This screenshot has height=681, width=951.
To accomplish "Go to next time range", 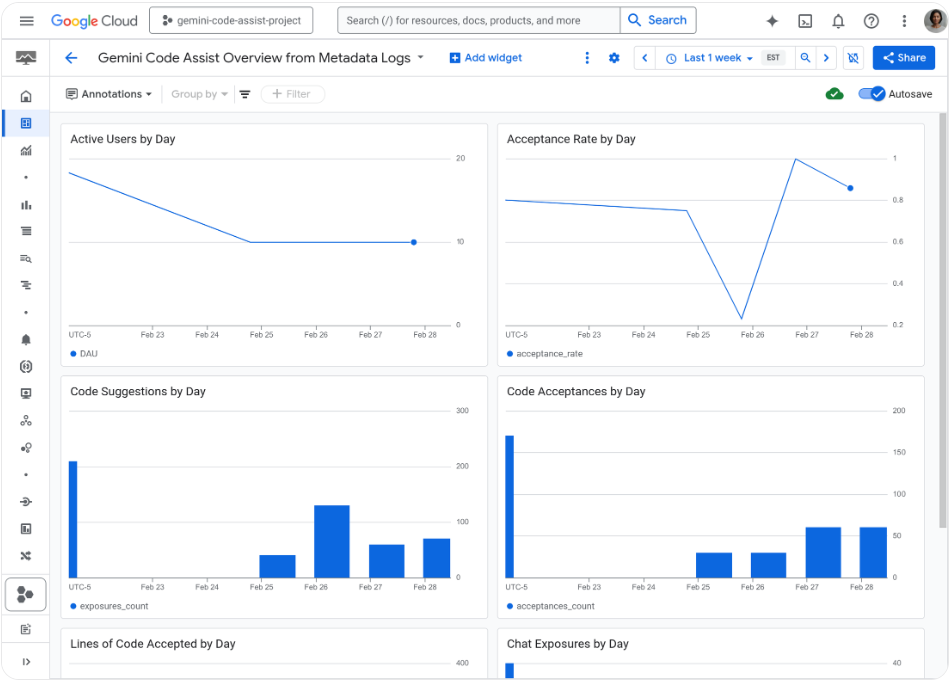I will click(x=826, y=58).
